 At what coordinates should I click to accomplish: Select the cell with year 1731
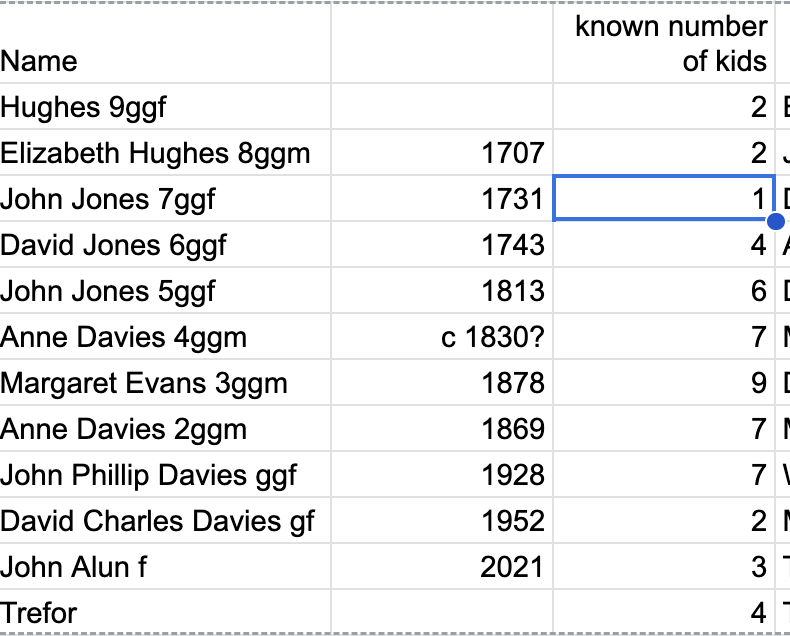click(x=441, y=199)
